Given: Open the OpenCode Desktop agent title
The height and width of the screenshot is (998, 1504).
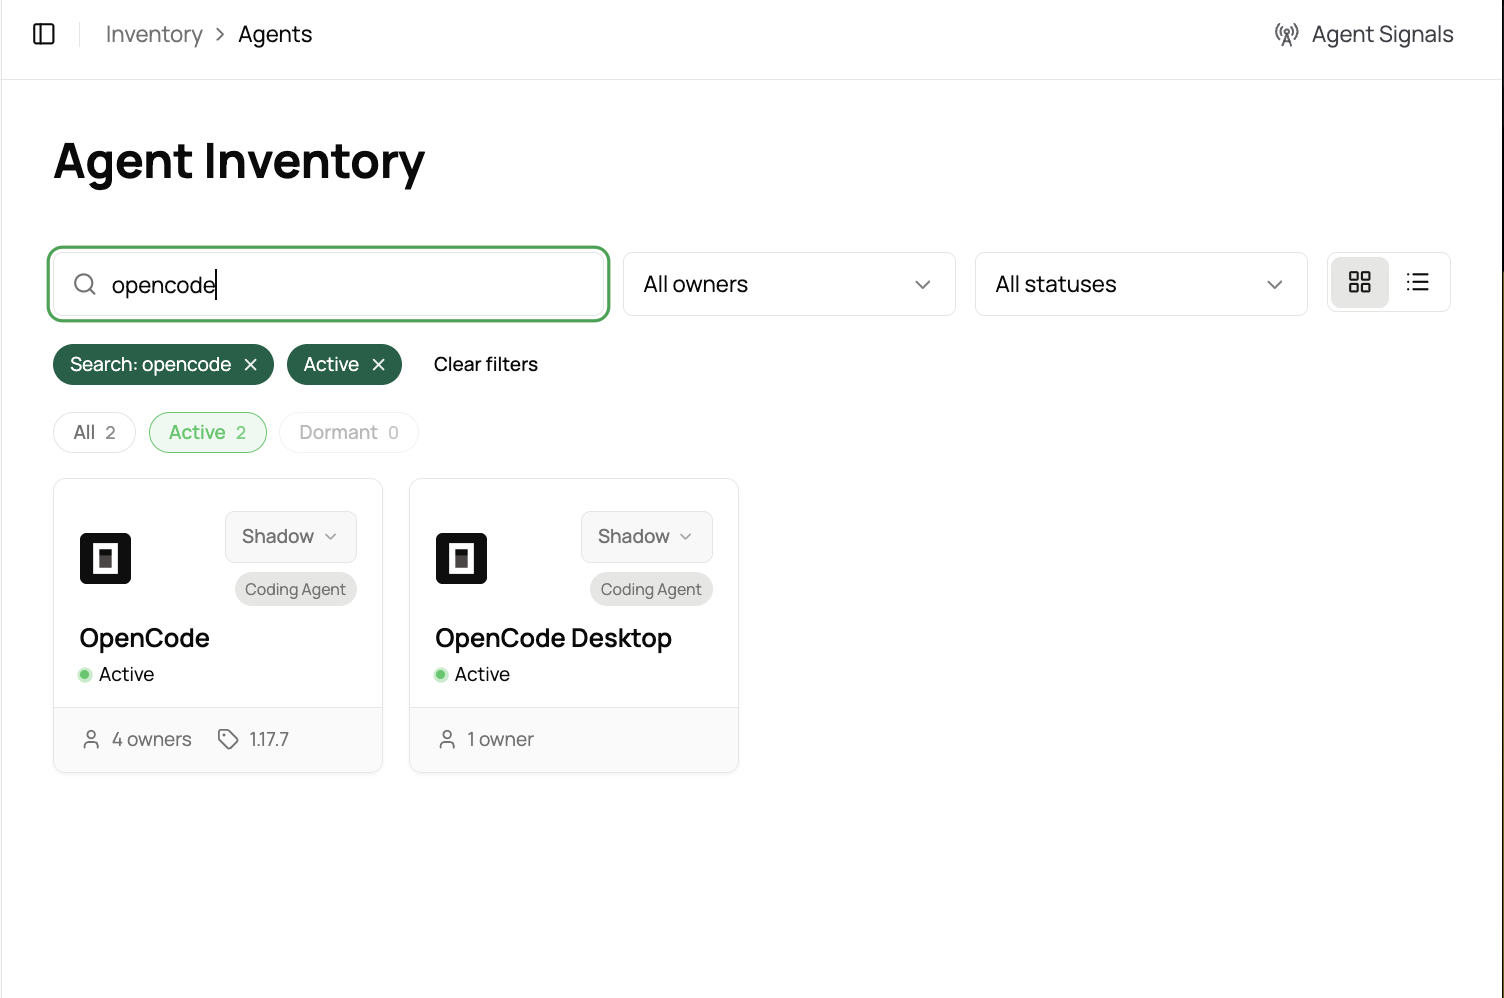Looking at the screenshot, I should pos(554,638).
